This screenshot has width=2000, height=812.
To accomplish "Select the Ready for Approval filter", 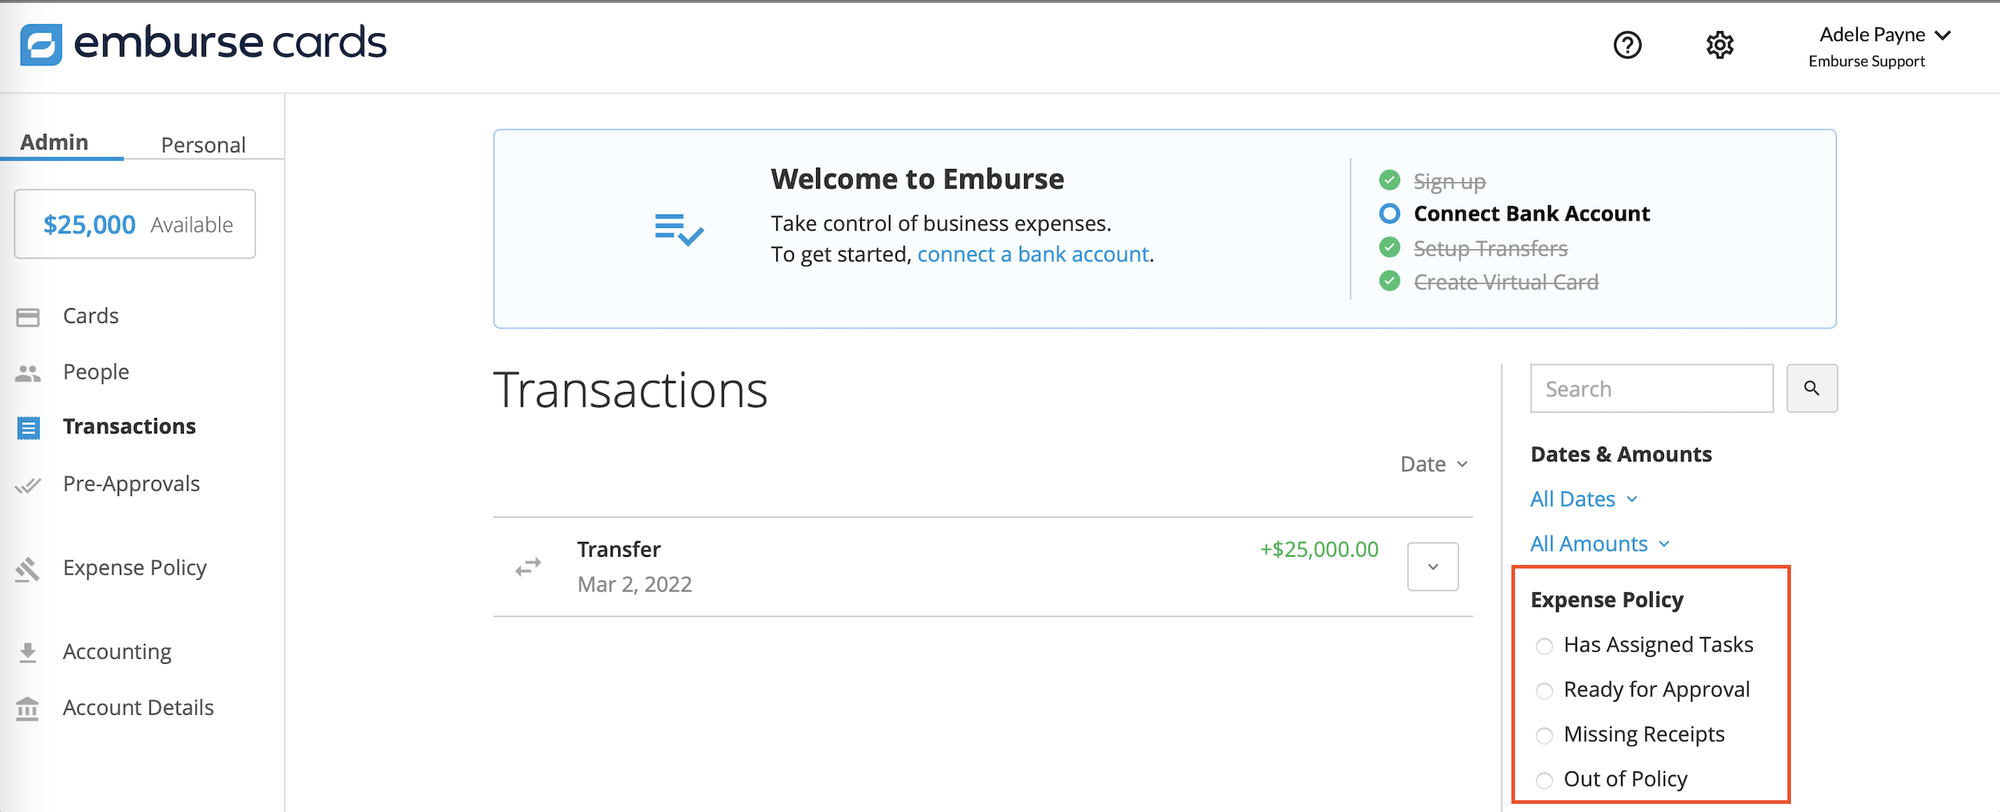I will [1544, 691].
